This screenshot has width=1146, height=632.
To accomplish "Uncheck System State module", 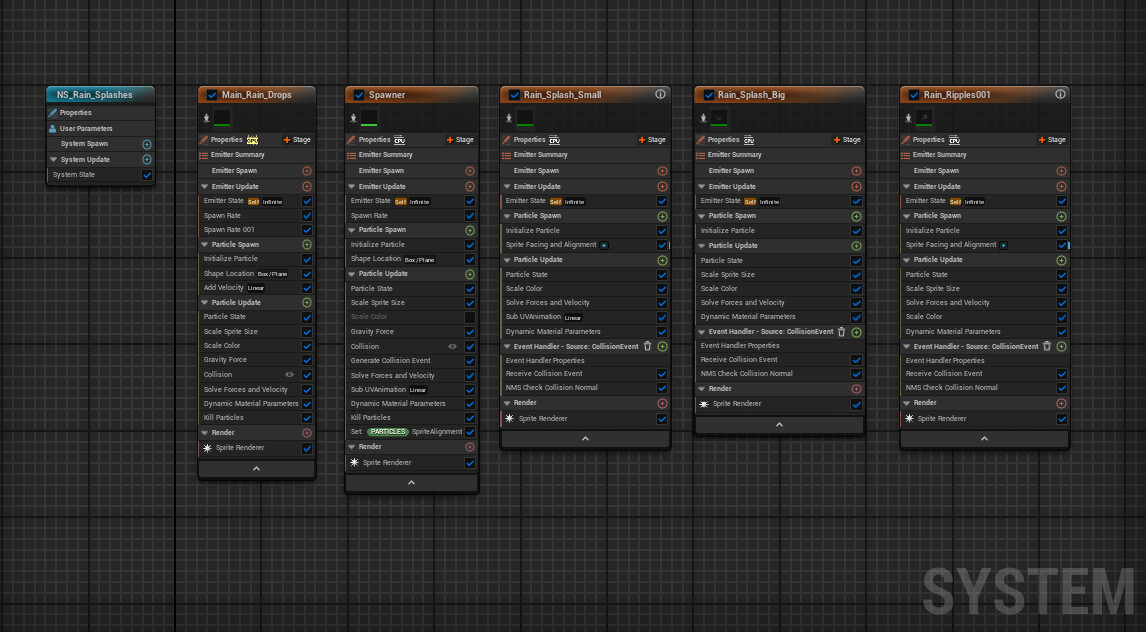I will coord(147,175).
